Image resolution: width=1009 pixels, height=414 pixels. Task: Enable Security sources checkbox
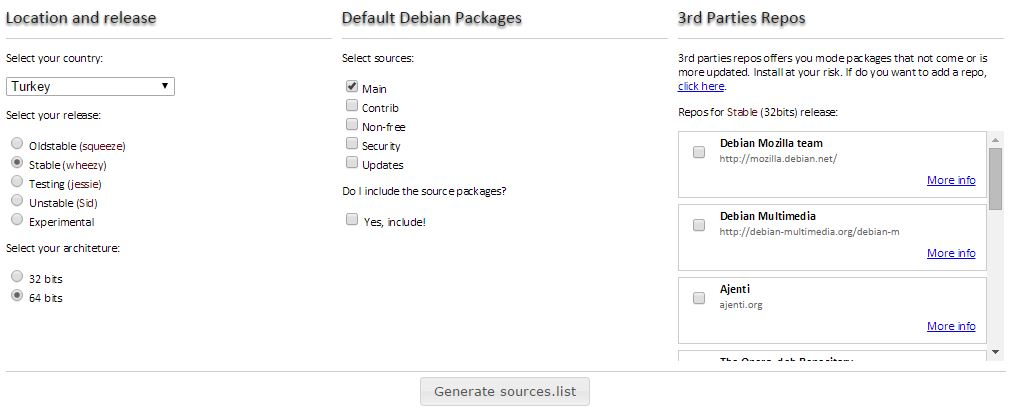(x=351, y=143)
